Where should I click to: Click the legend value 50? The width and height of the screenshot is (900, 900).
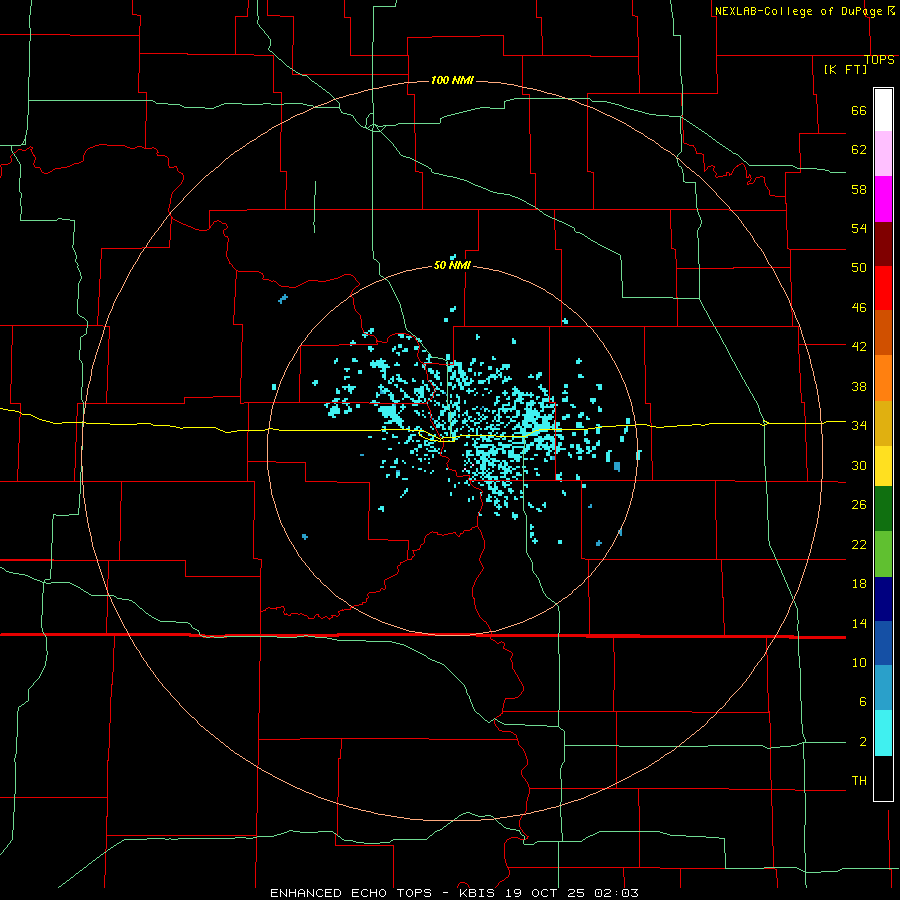(859, 268)
